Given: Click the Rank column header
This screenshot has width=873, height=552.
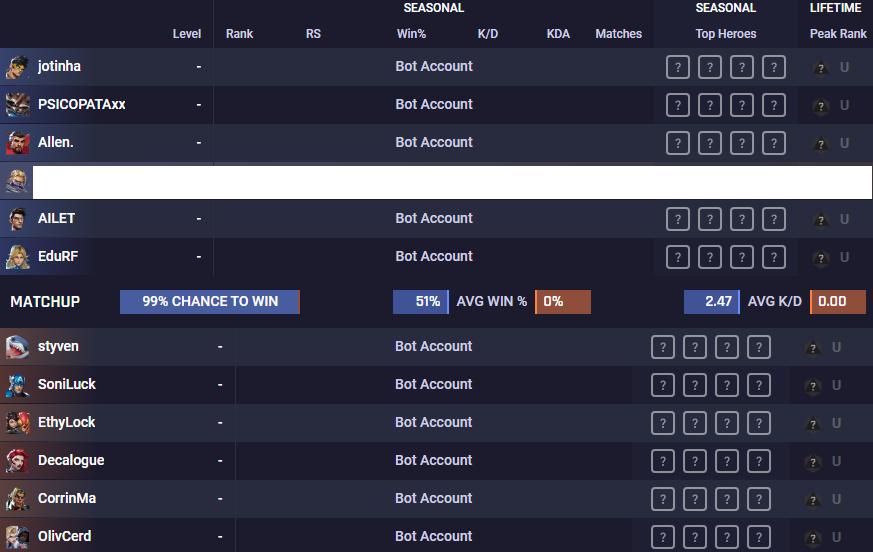Looking at the screenshot, I should point(239,34).
